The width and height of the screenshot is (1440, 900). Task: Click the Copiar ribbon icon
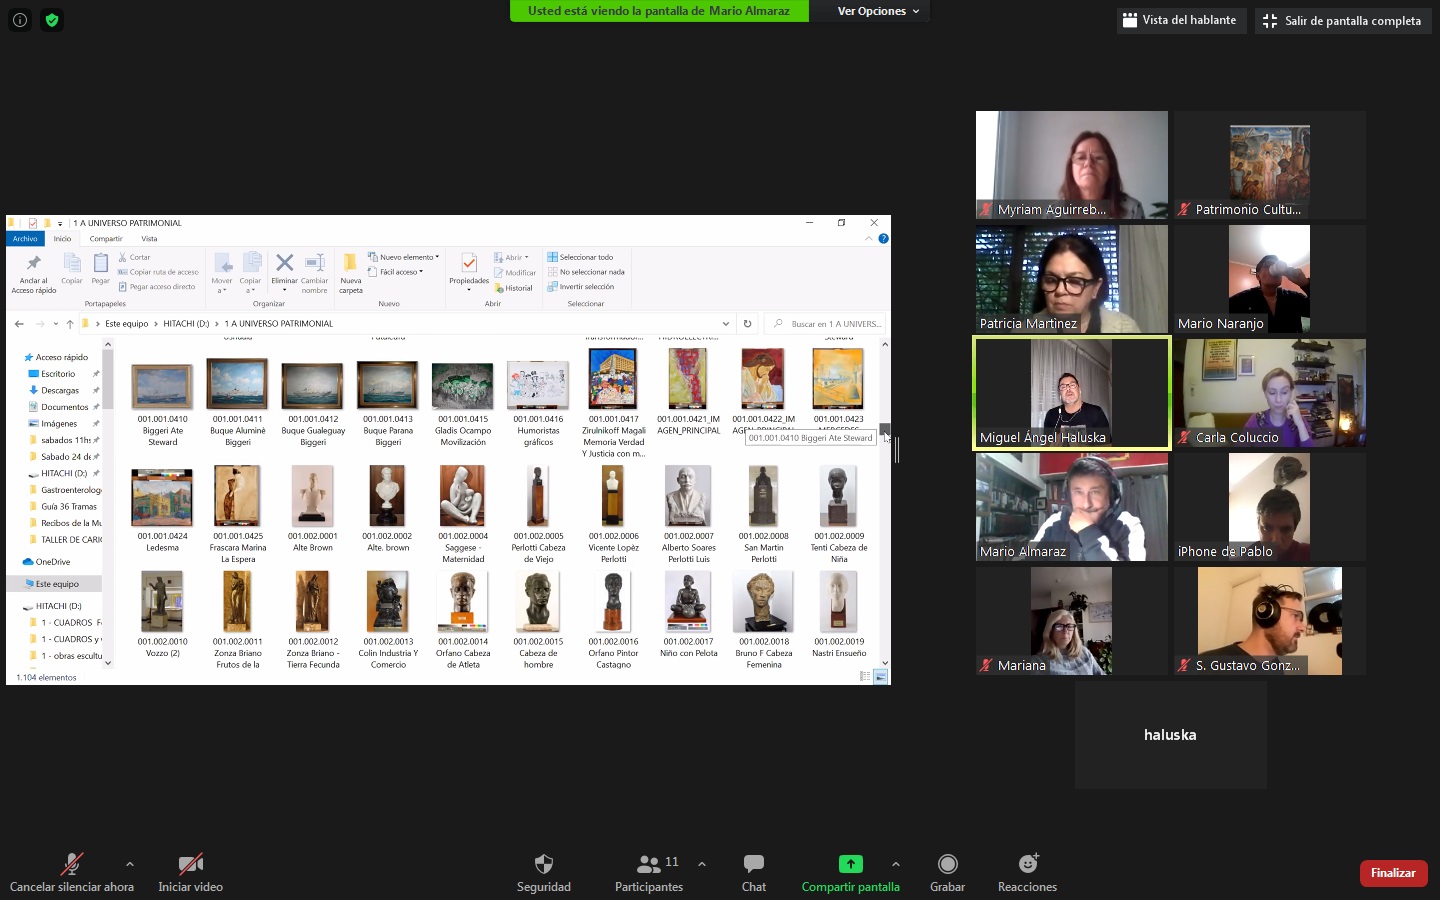click(72, 263)
